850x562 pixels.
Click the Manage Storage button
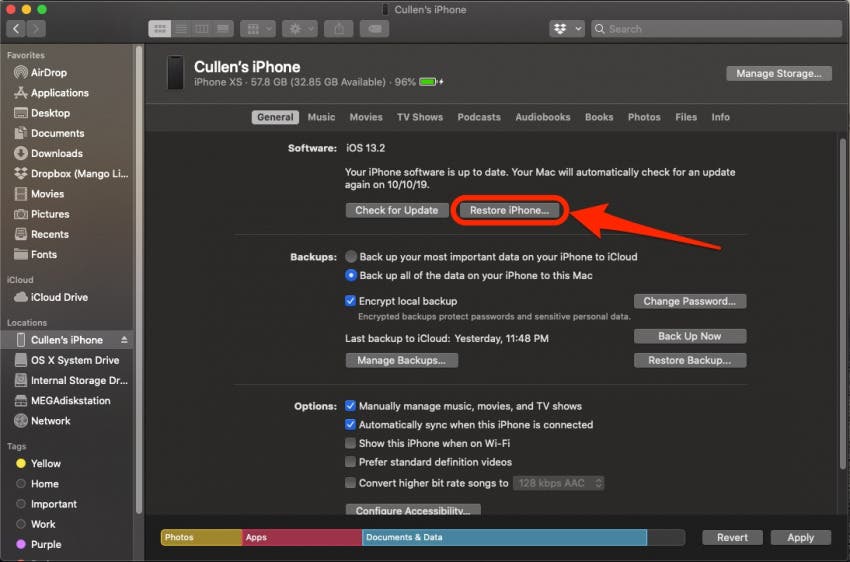click(778, 74)
